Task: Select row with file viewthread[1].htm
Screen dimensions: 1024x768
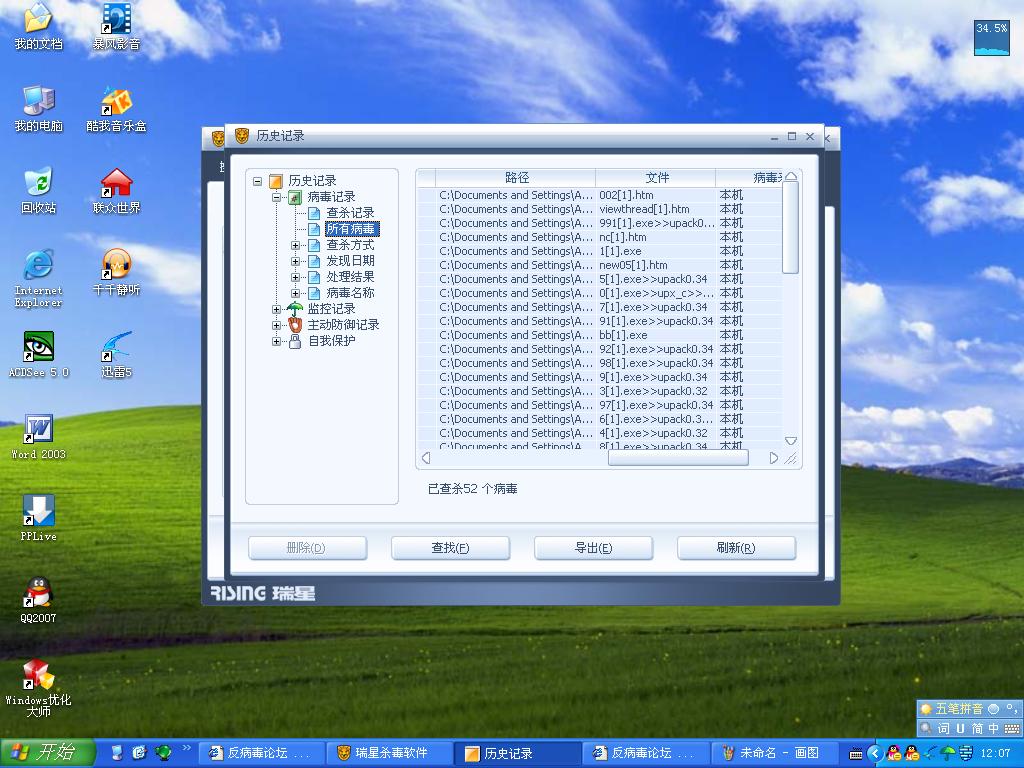Action: [x=600, y=209]
